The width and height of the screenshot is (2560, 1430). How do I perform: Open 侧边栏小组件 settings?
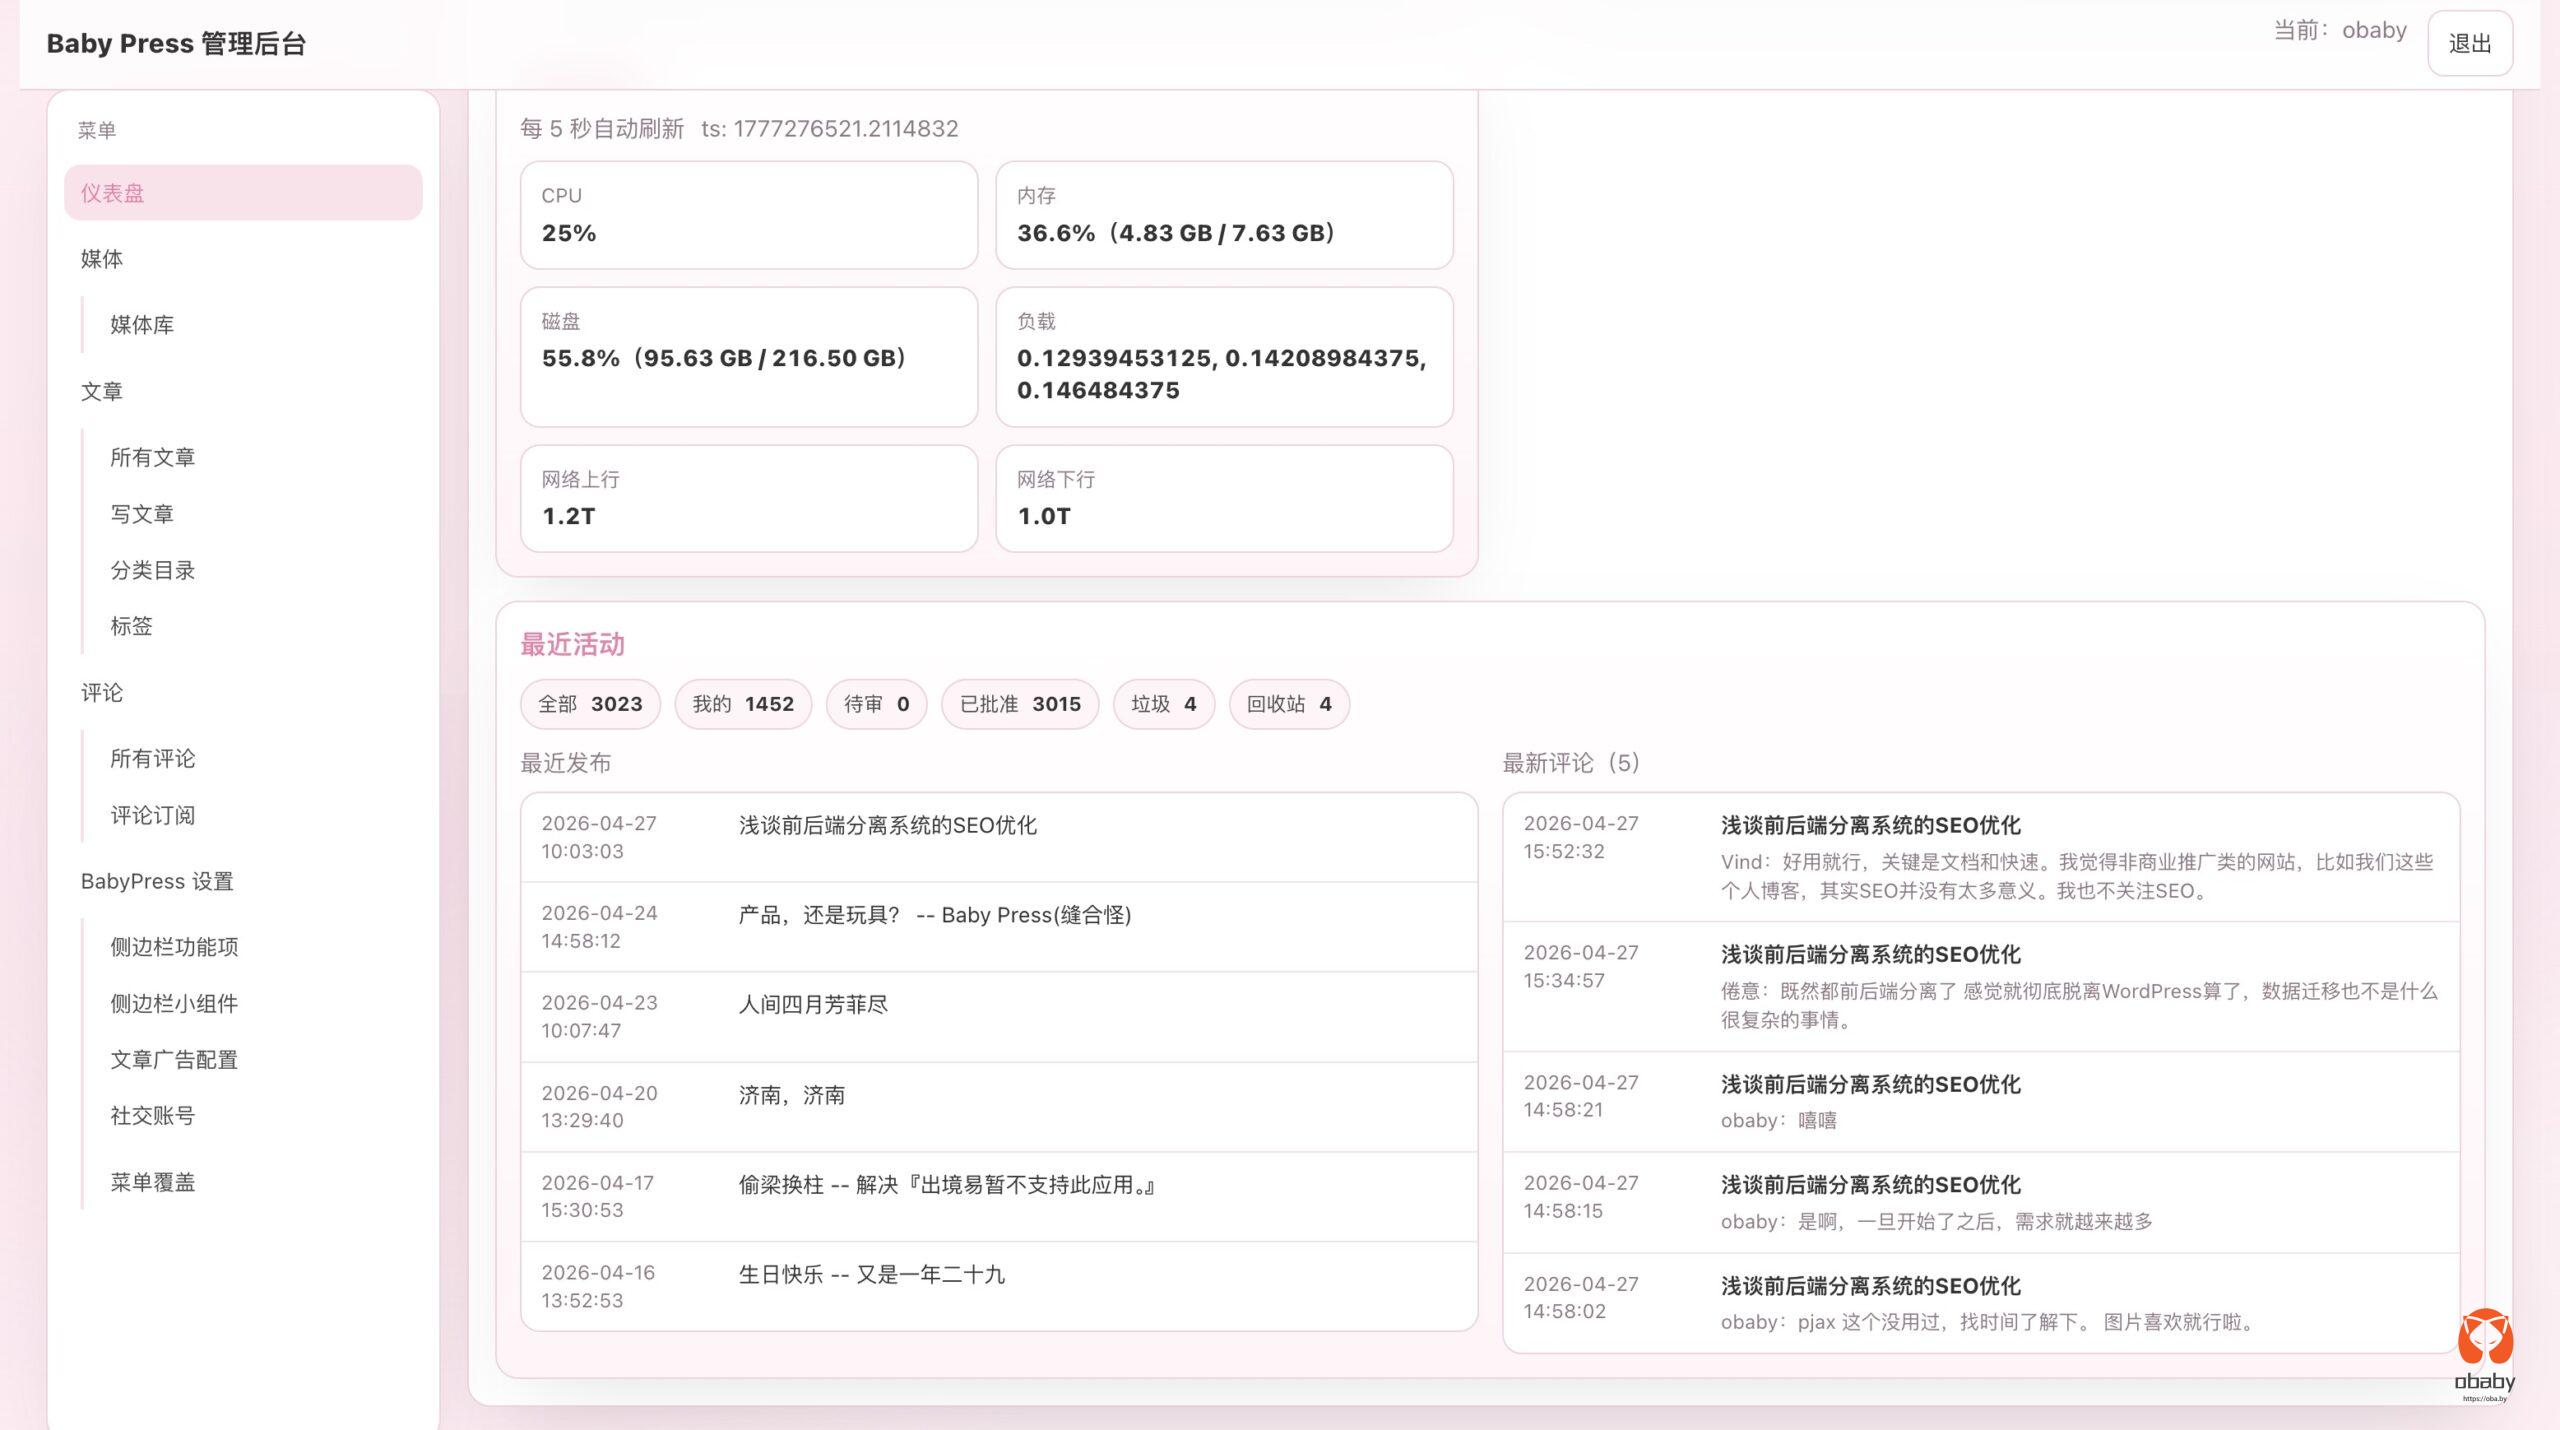[174, 1004]
